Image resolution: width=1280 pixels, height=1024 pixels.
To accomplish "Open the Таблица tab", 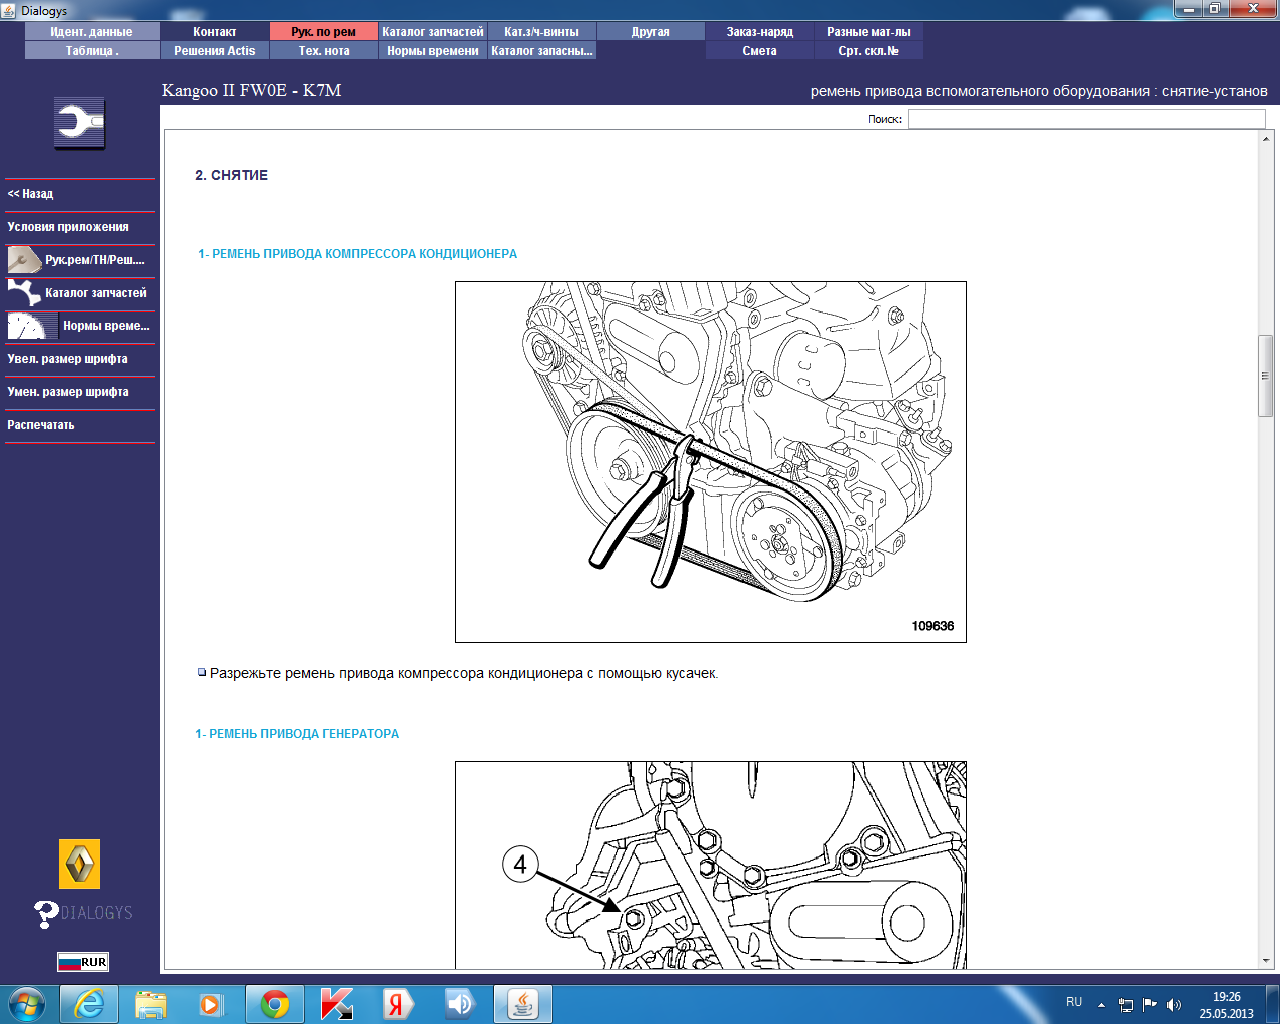I will tap(91, 51).
